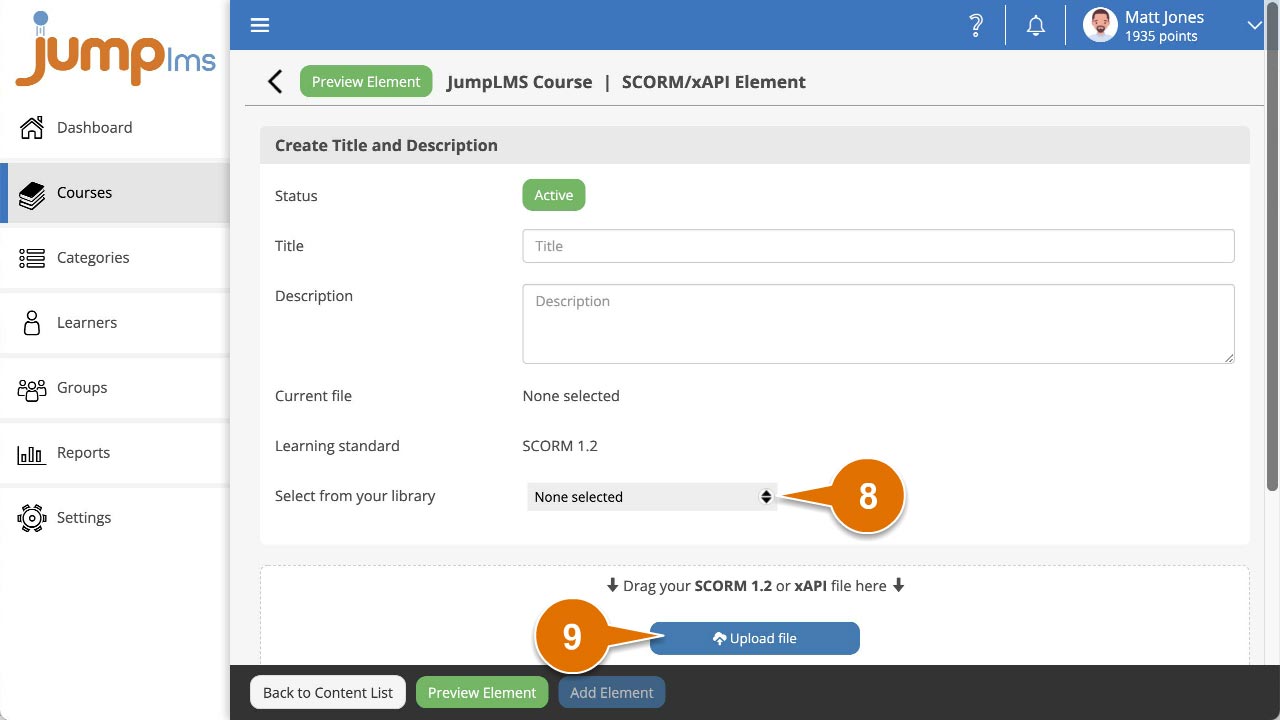The height and width of the screenshot is (720, 1280).
Task: Click the Matt Jones name text
Action: pyautogui.click(x=1164, y=17)
